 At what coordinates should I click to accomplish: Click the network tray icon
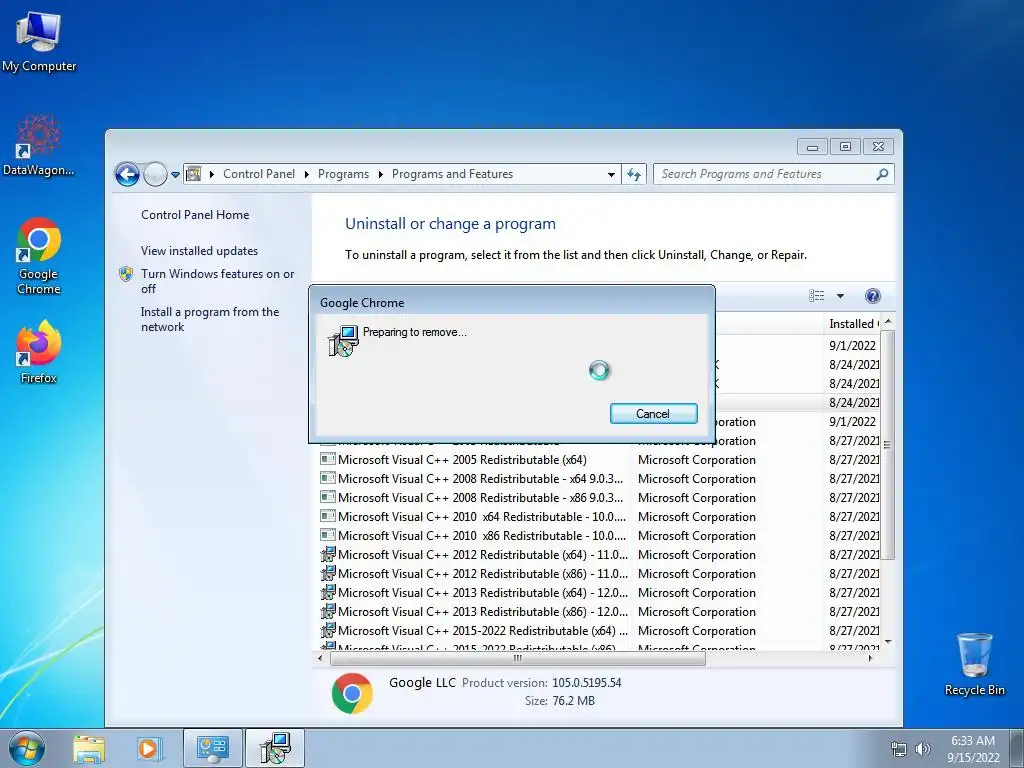coord(899,749)
